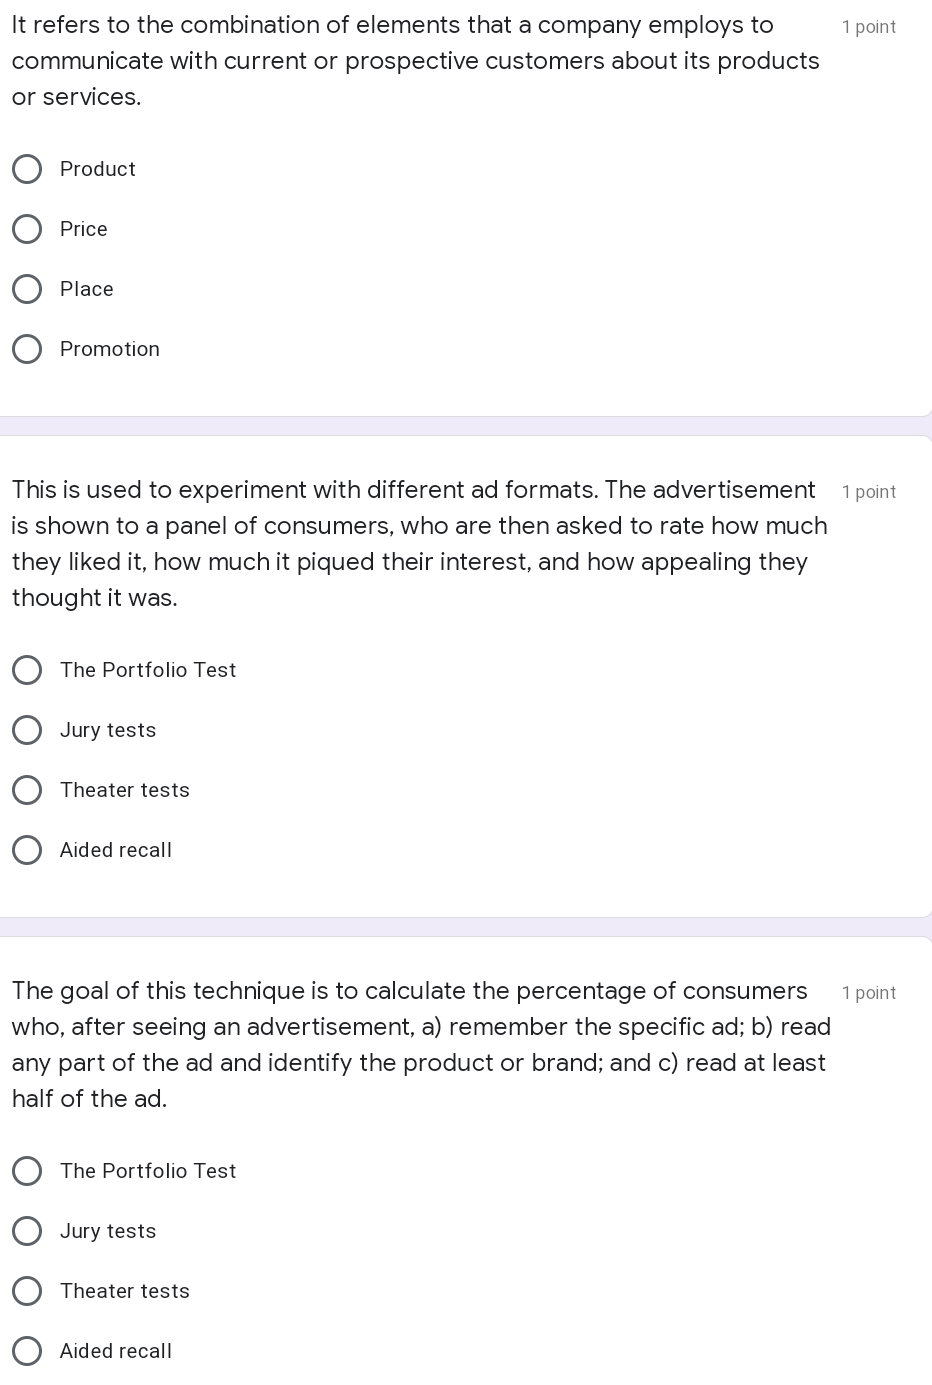Click the 1 point label on the first question
932x1385 pixels.
tap(868, 27)
